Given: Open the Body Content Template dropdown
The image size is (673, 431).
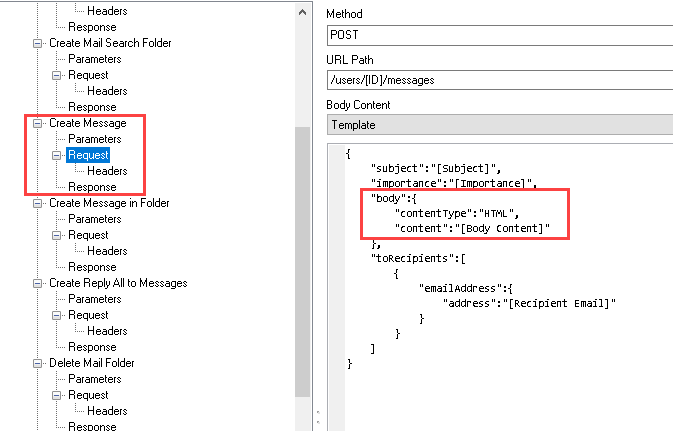Looking at the screenshot, I should [499, 125].
